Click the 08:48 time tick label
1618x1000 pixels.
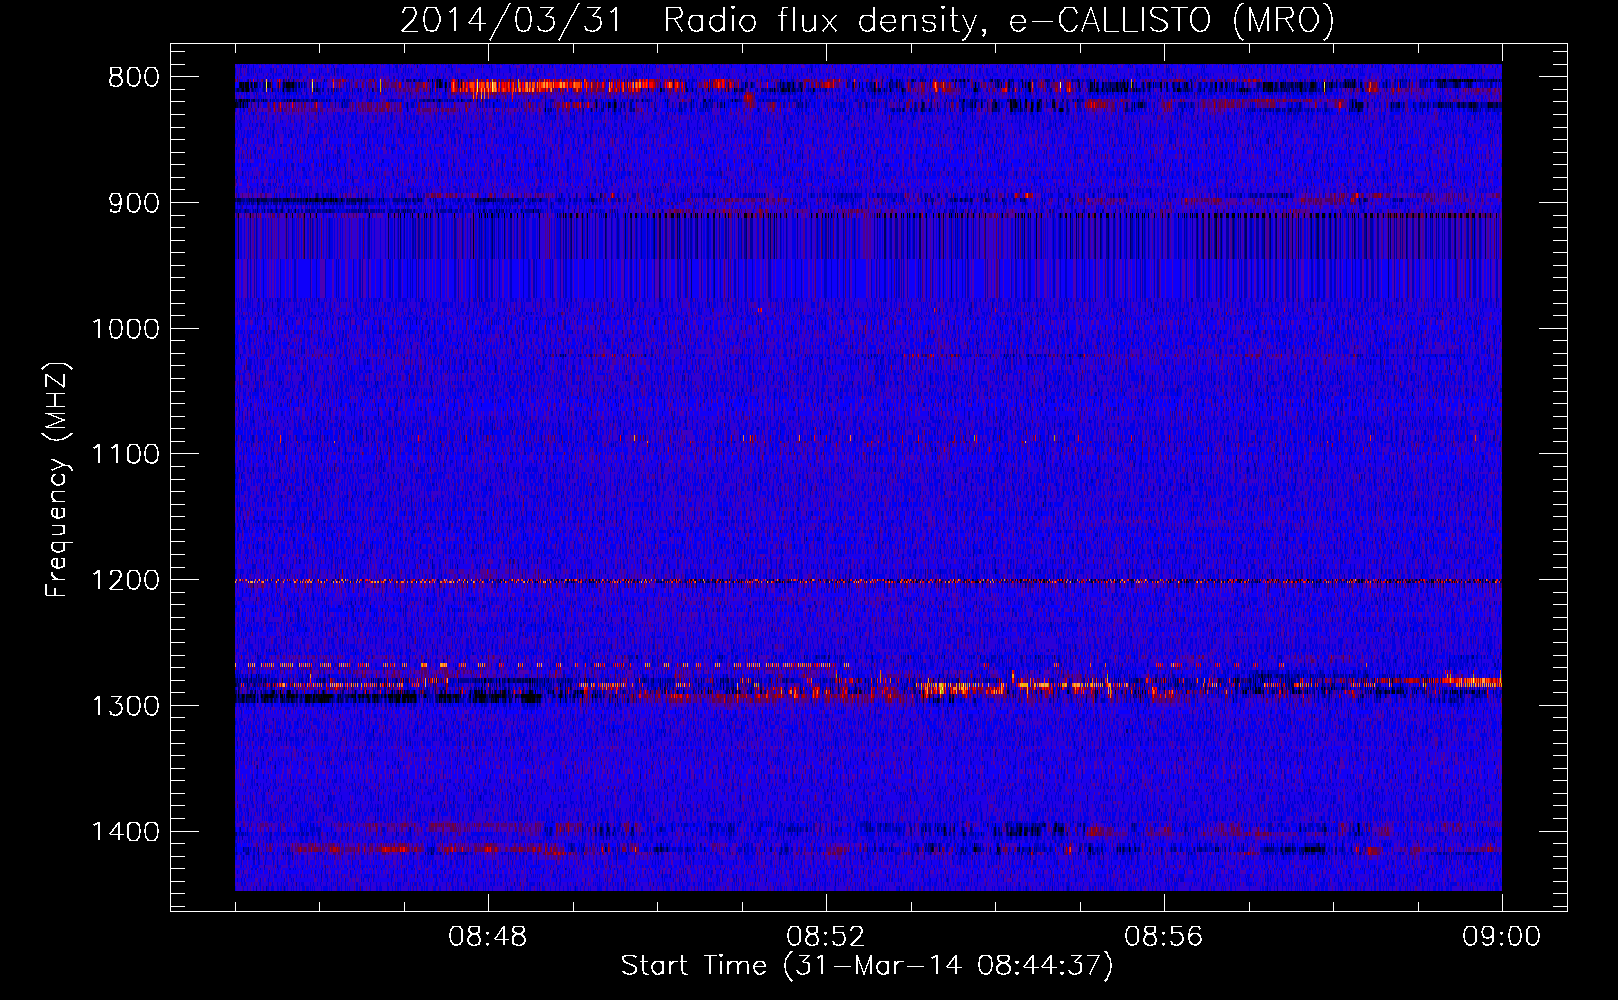point(488,937)
